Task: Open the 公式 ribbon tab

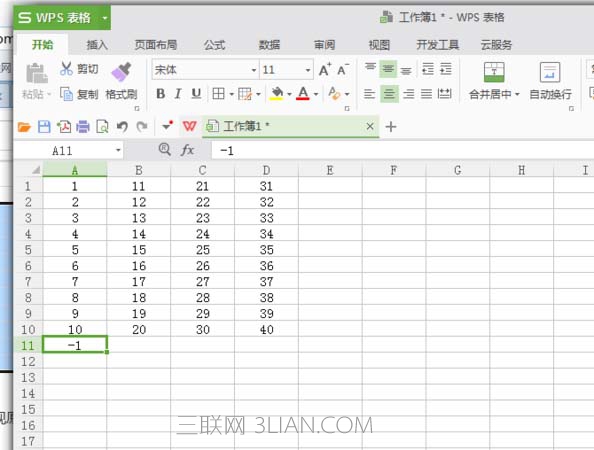Action: coord(215,45)
